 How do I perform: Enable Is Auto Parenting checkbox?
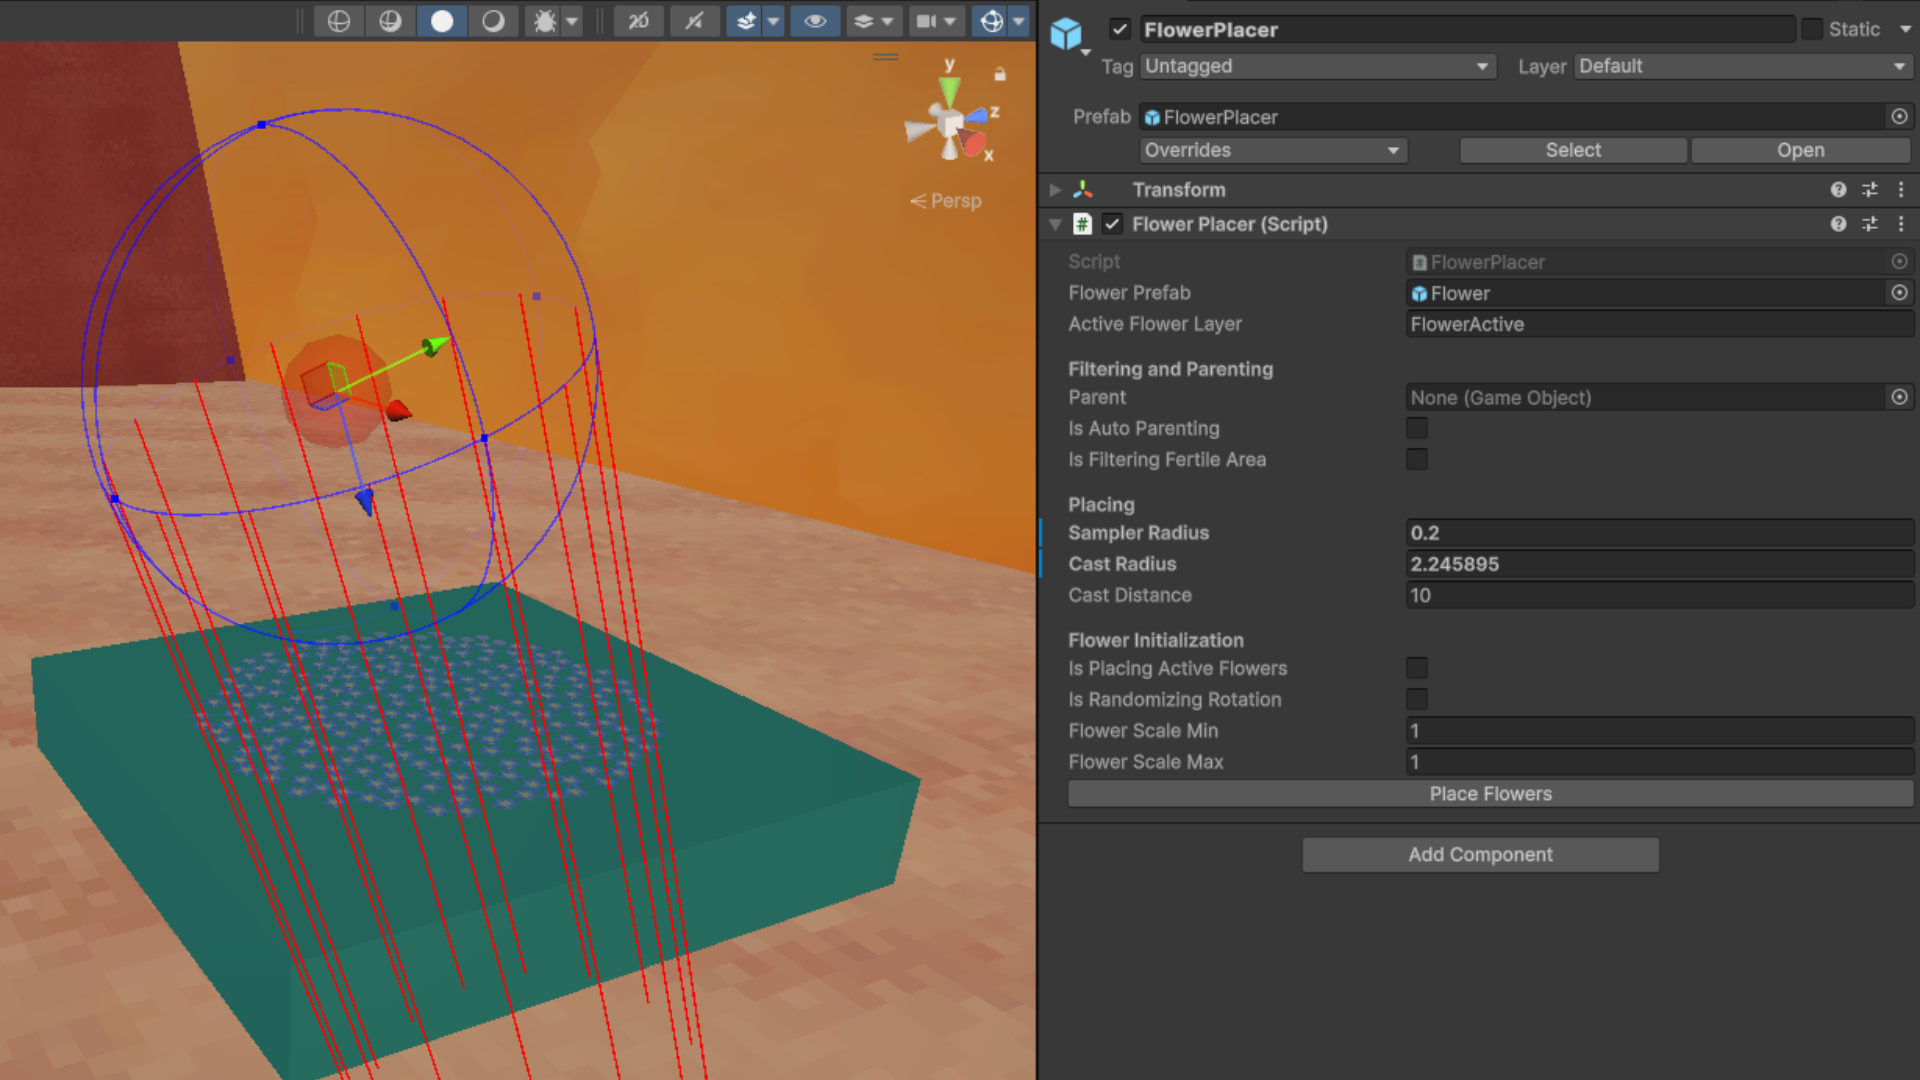pos(1417,429)
